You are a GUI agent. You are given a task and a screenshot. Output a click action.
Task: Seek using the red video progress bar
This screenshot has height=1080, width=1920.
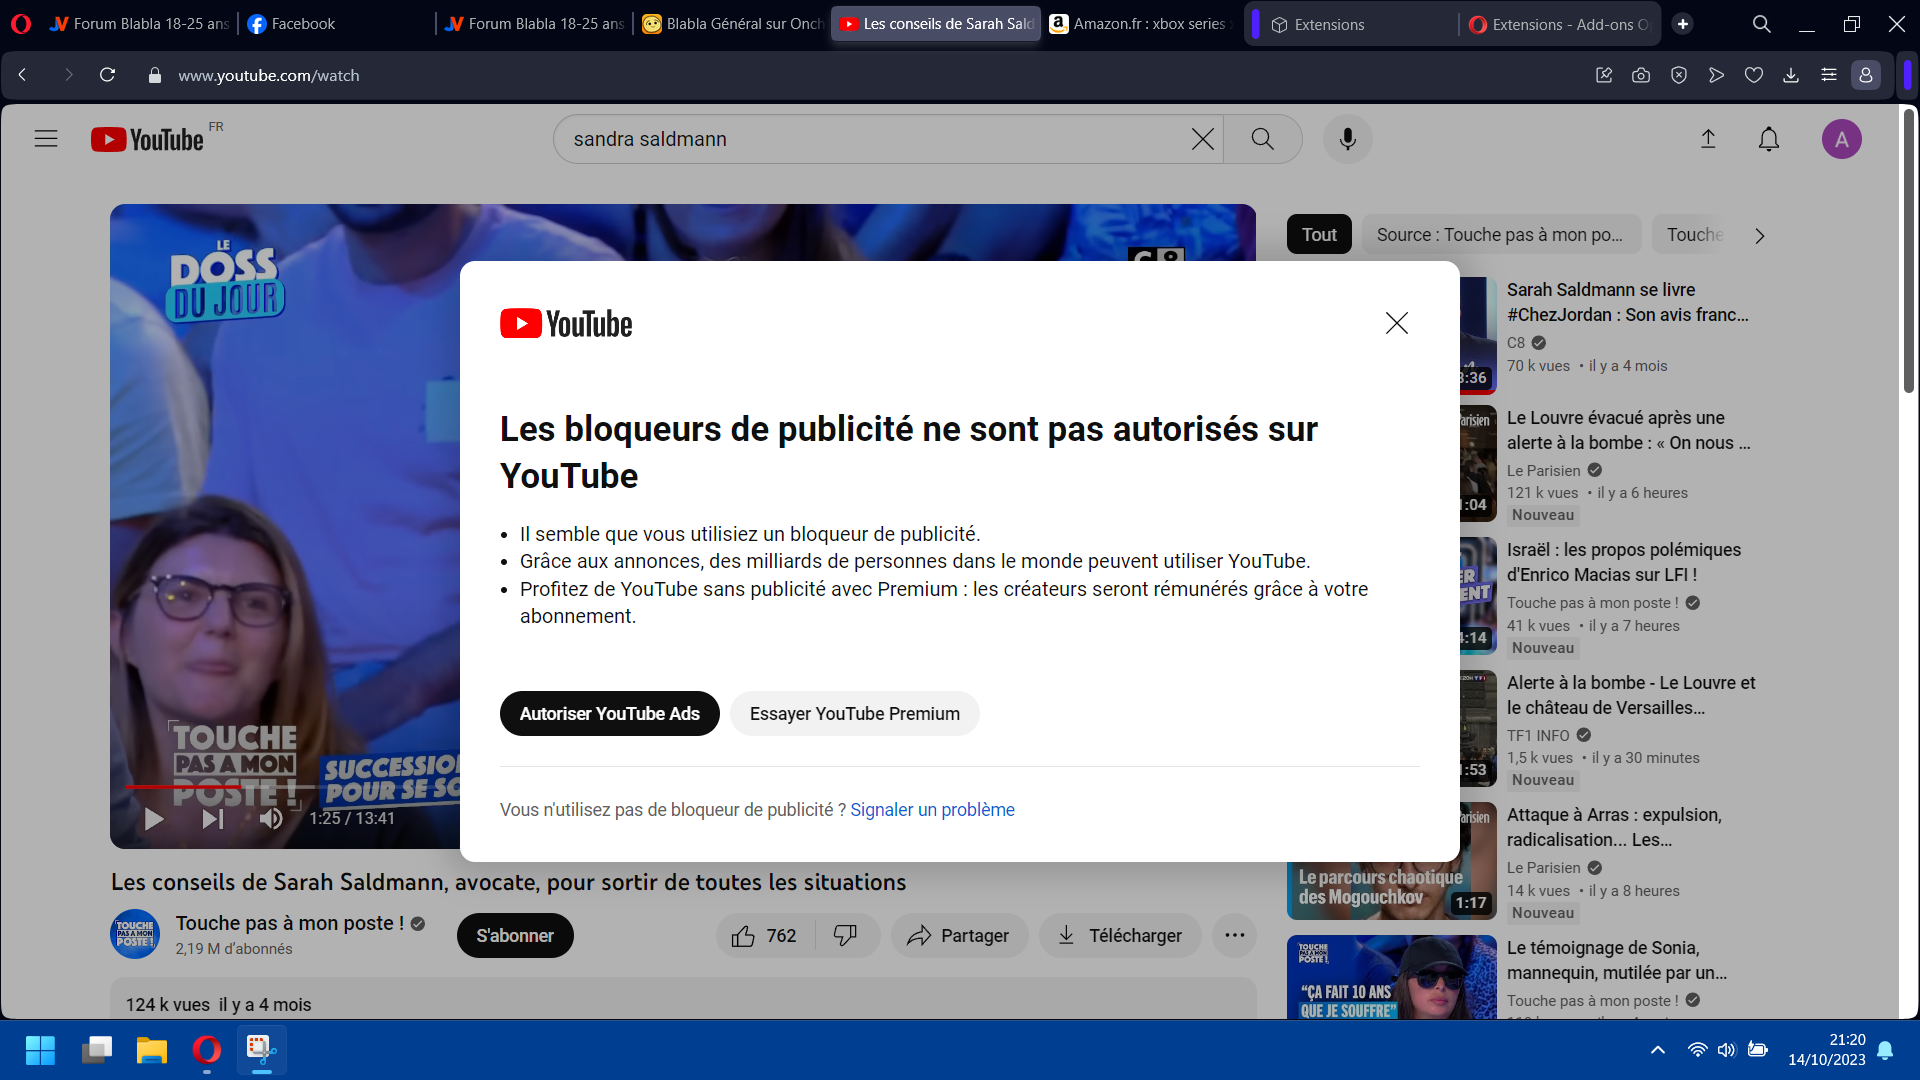pyautogui.click(x=290, y=787)
